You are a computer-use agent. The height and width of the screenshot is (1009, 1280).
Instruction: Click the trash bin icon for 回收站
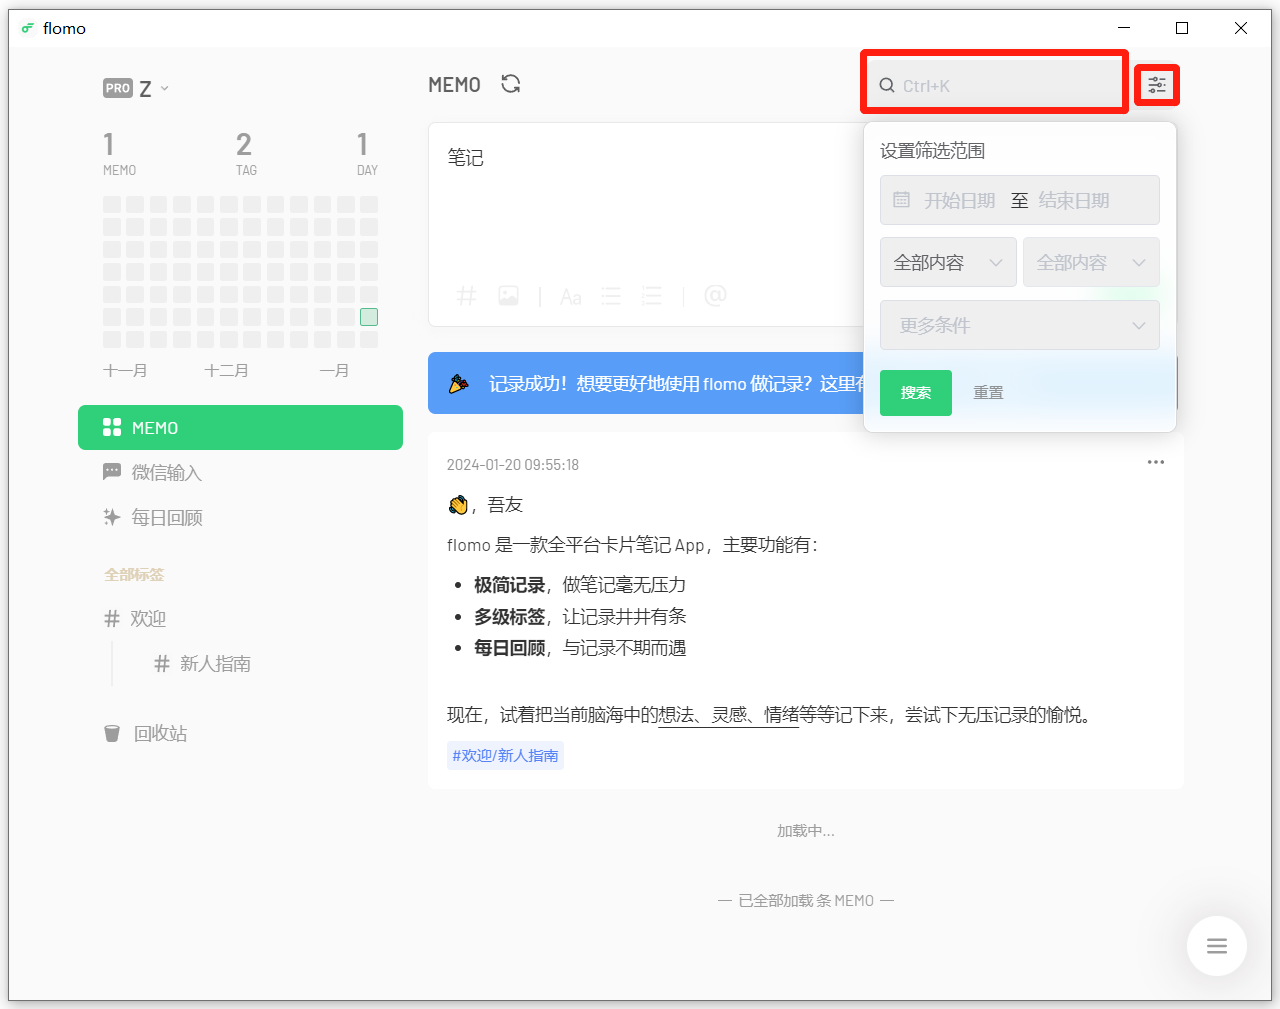(112, 733)
